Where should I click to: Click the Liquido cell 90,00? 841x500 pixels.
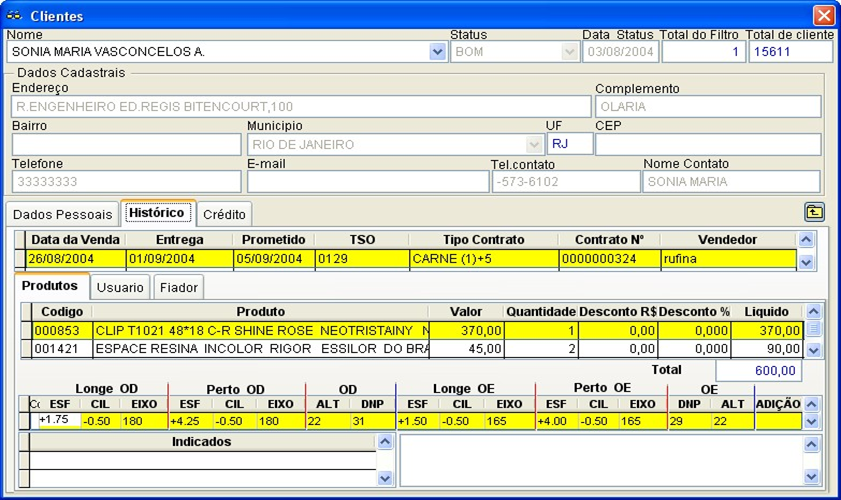767,349
